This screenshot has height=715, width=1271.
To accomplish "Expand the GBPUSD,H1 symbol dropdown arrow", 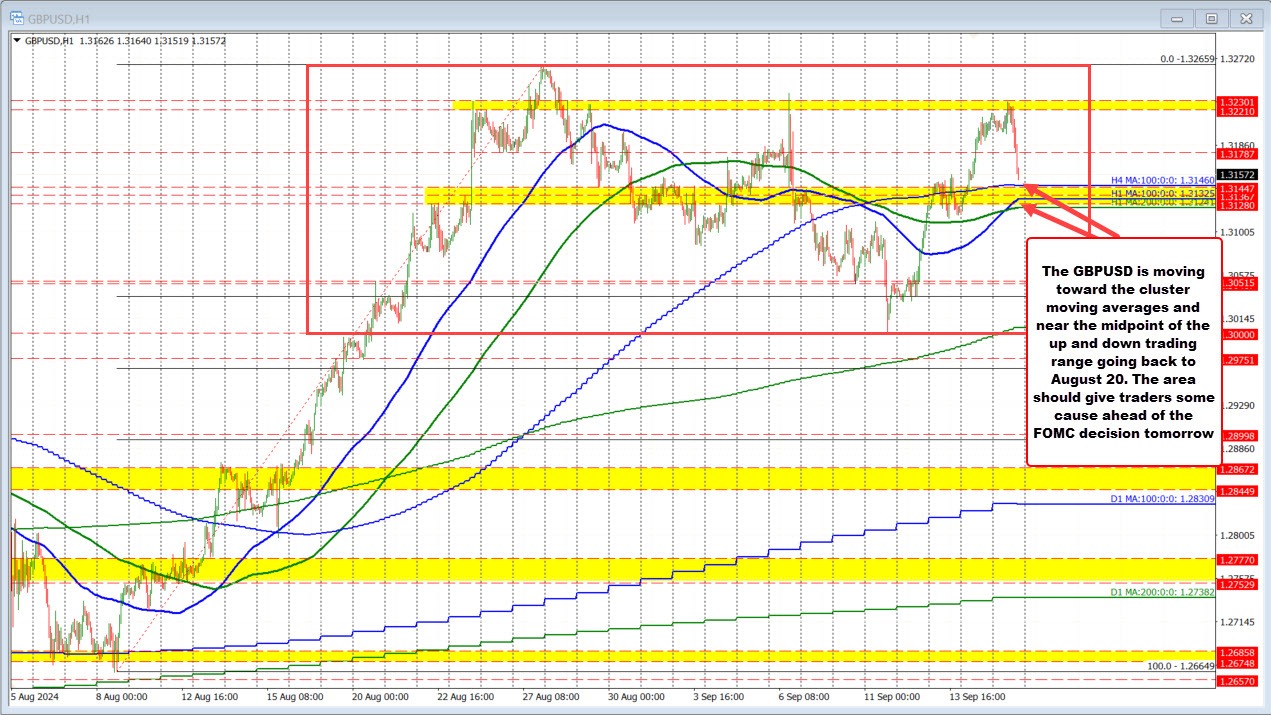I will 18,40.
